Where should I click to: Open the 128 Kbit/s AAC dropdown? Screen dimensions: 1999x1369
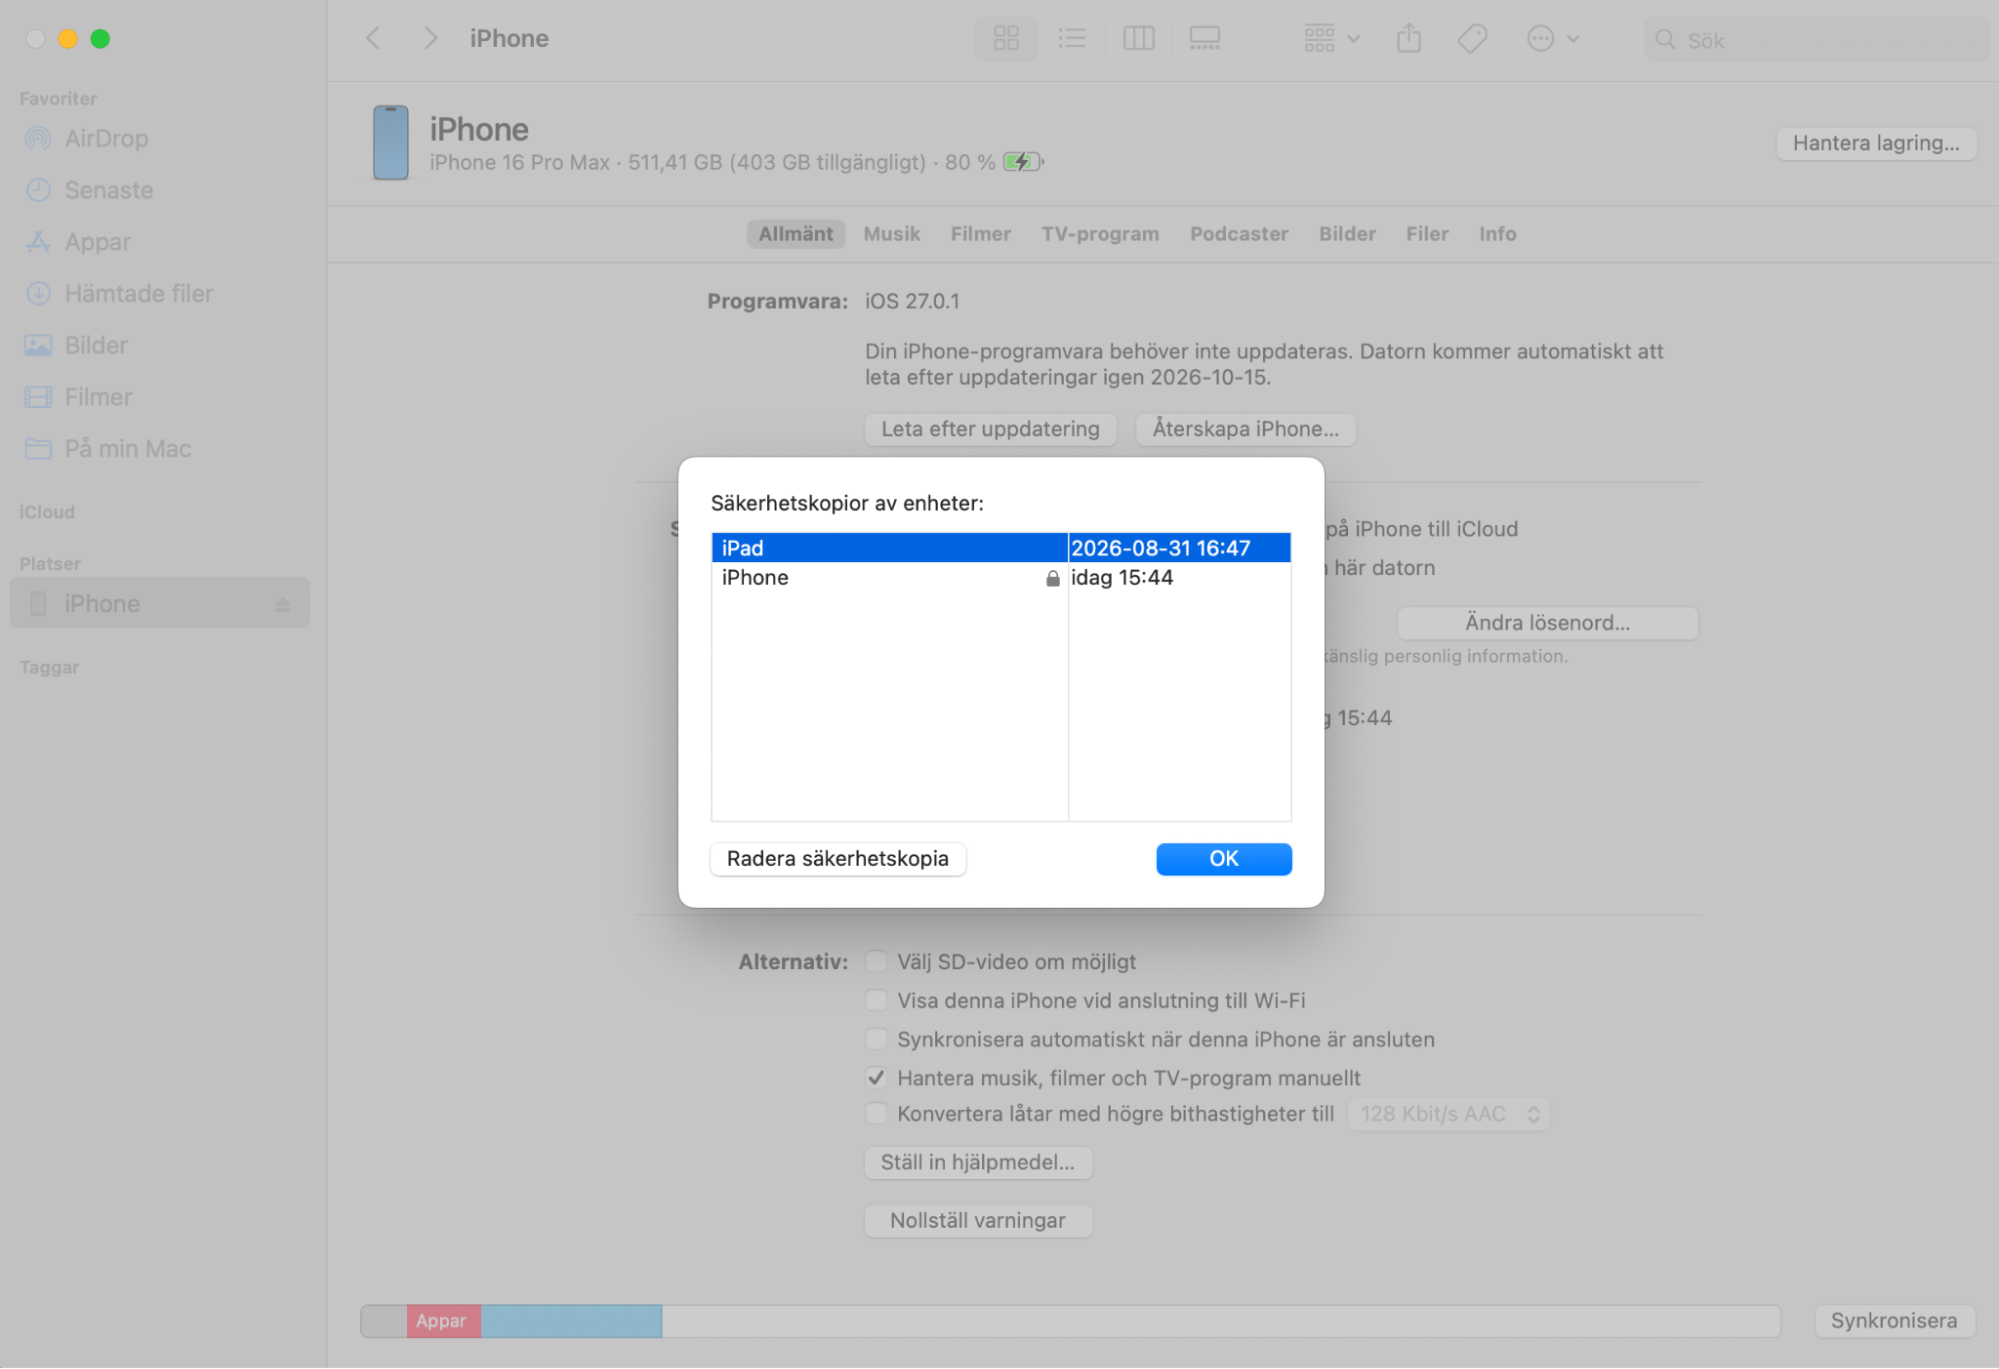pos(1448,1115)
